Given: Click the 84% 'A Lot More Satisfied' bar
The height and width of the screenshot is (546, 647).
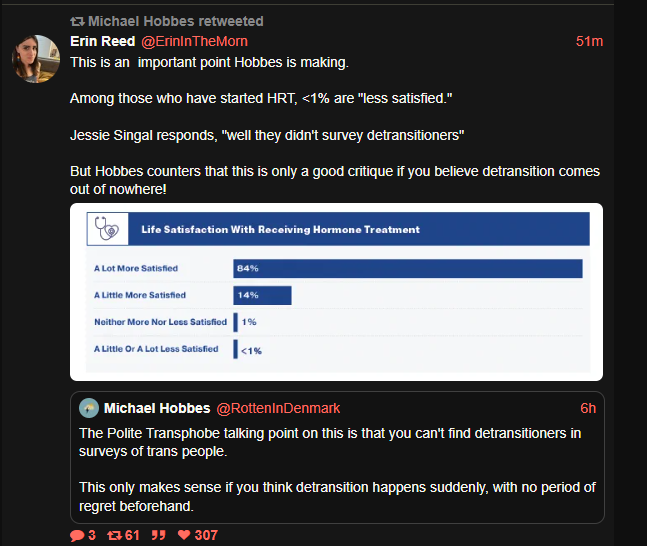Looking at the screenshot, I should coord(407,268).
